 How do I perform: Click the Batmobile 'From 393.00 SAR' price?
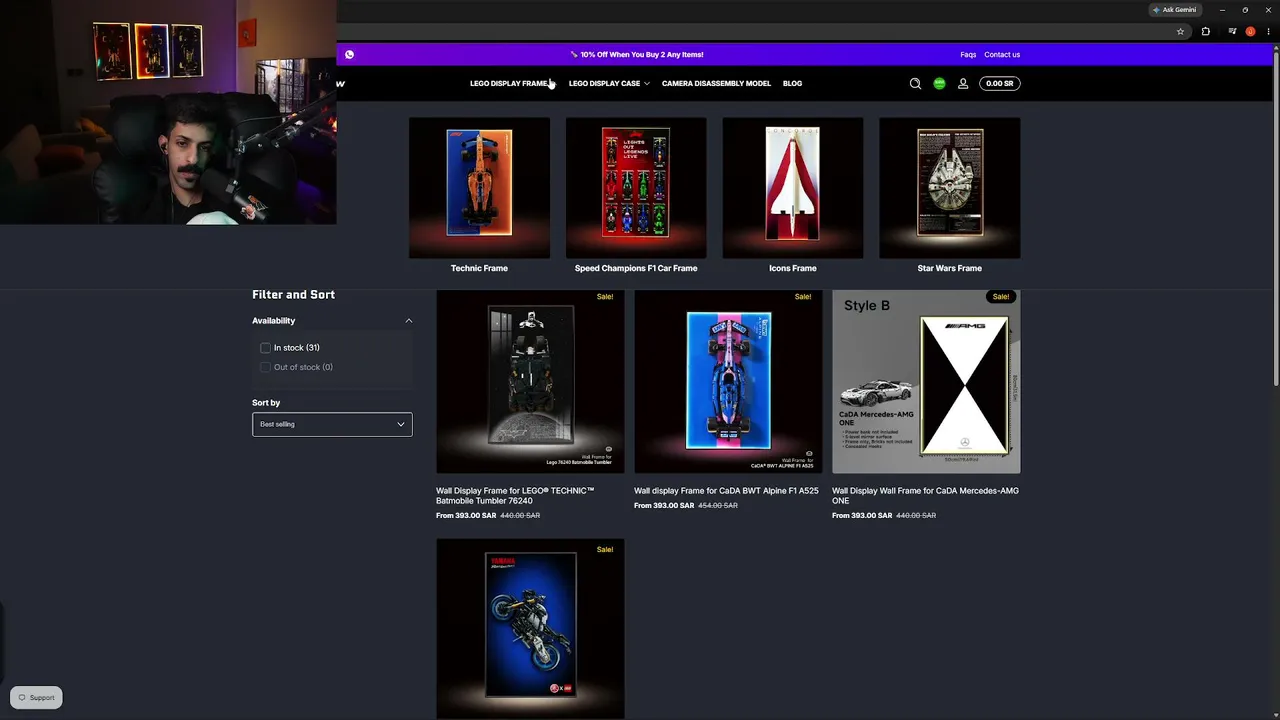coord(466,516)
